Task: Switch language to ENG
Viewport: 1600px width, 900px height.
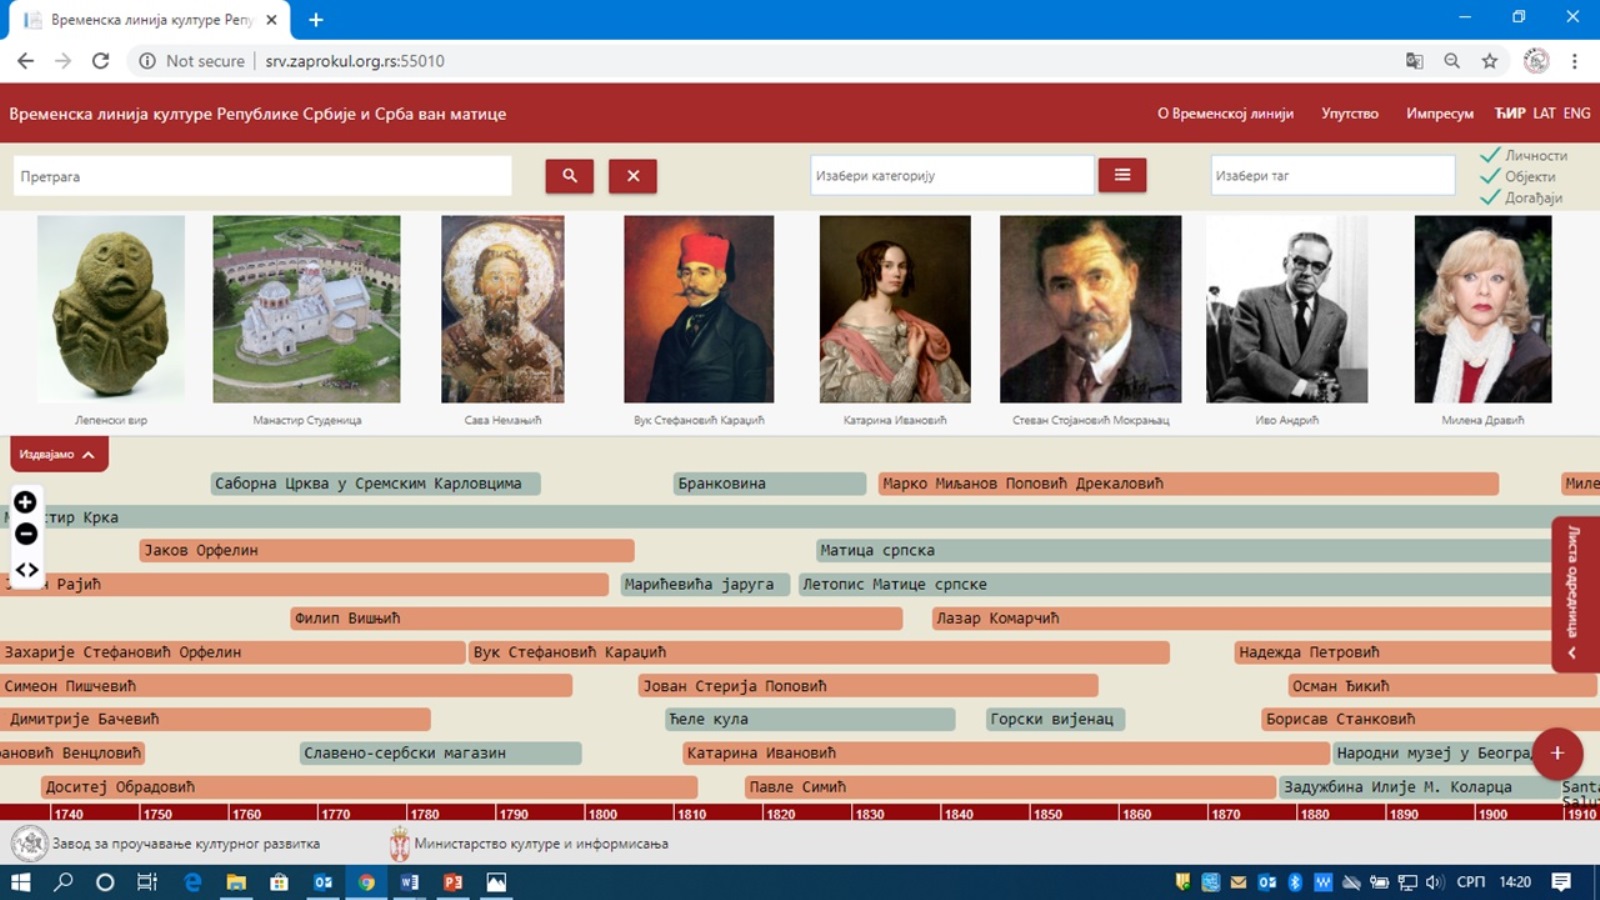Action: click(1576, 113)
